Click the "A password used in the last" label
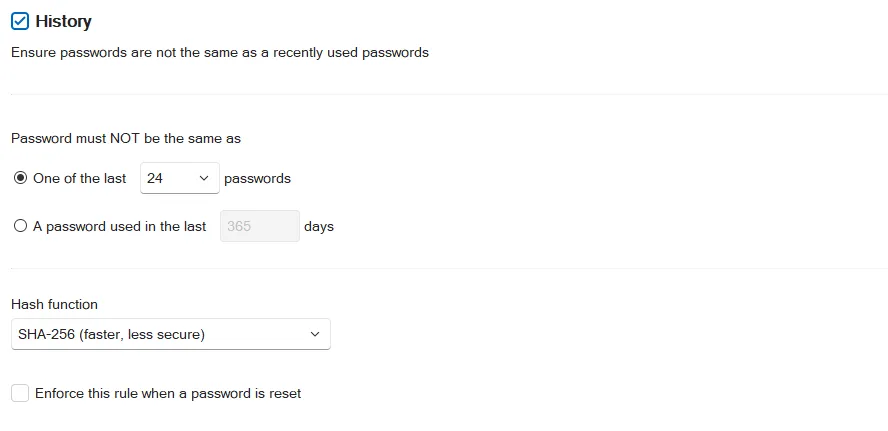This screenshot has width=888, height=431. pos(119,227)
